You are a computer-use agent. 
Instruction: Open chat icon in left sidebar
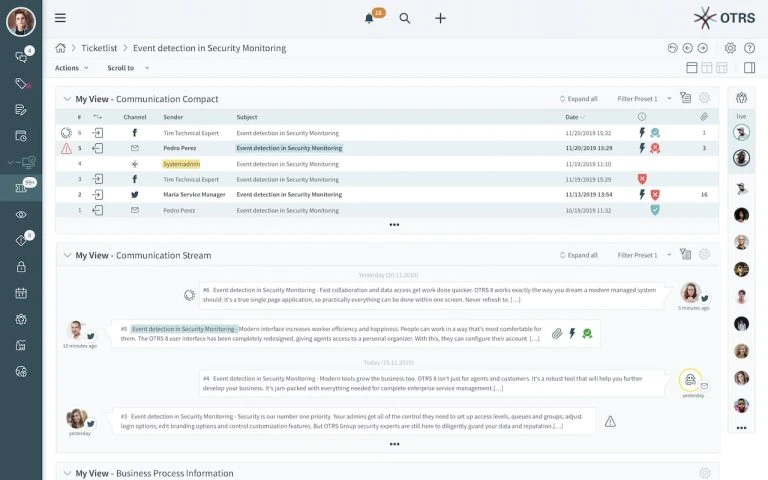pos(21,57)
